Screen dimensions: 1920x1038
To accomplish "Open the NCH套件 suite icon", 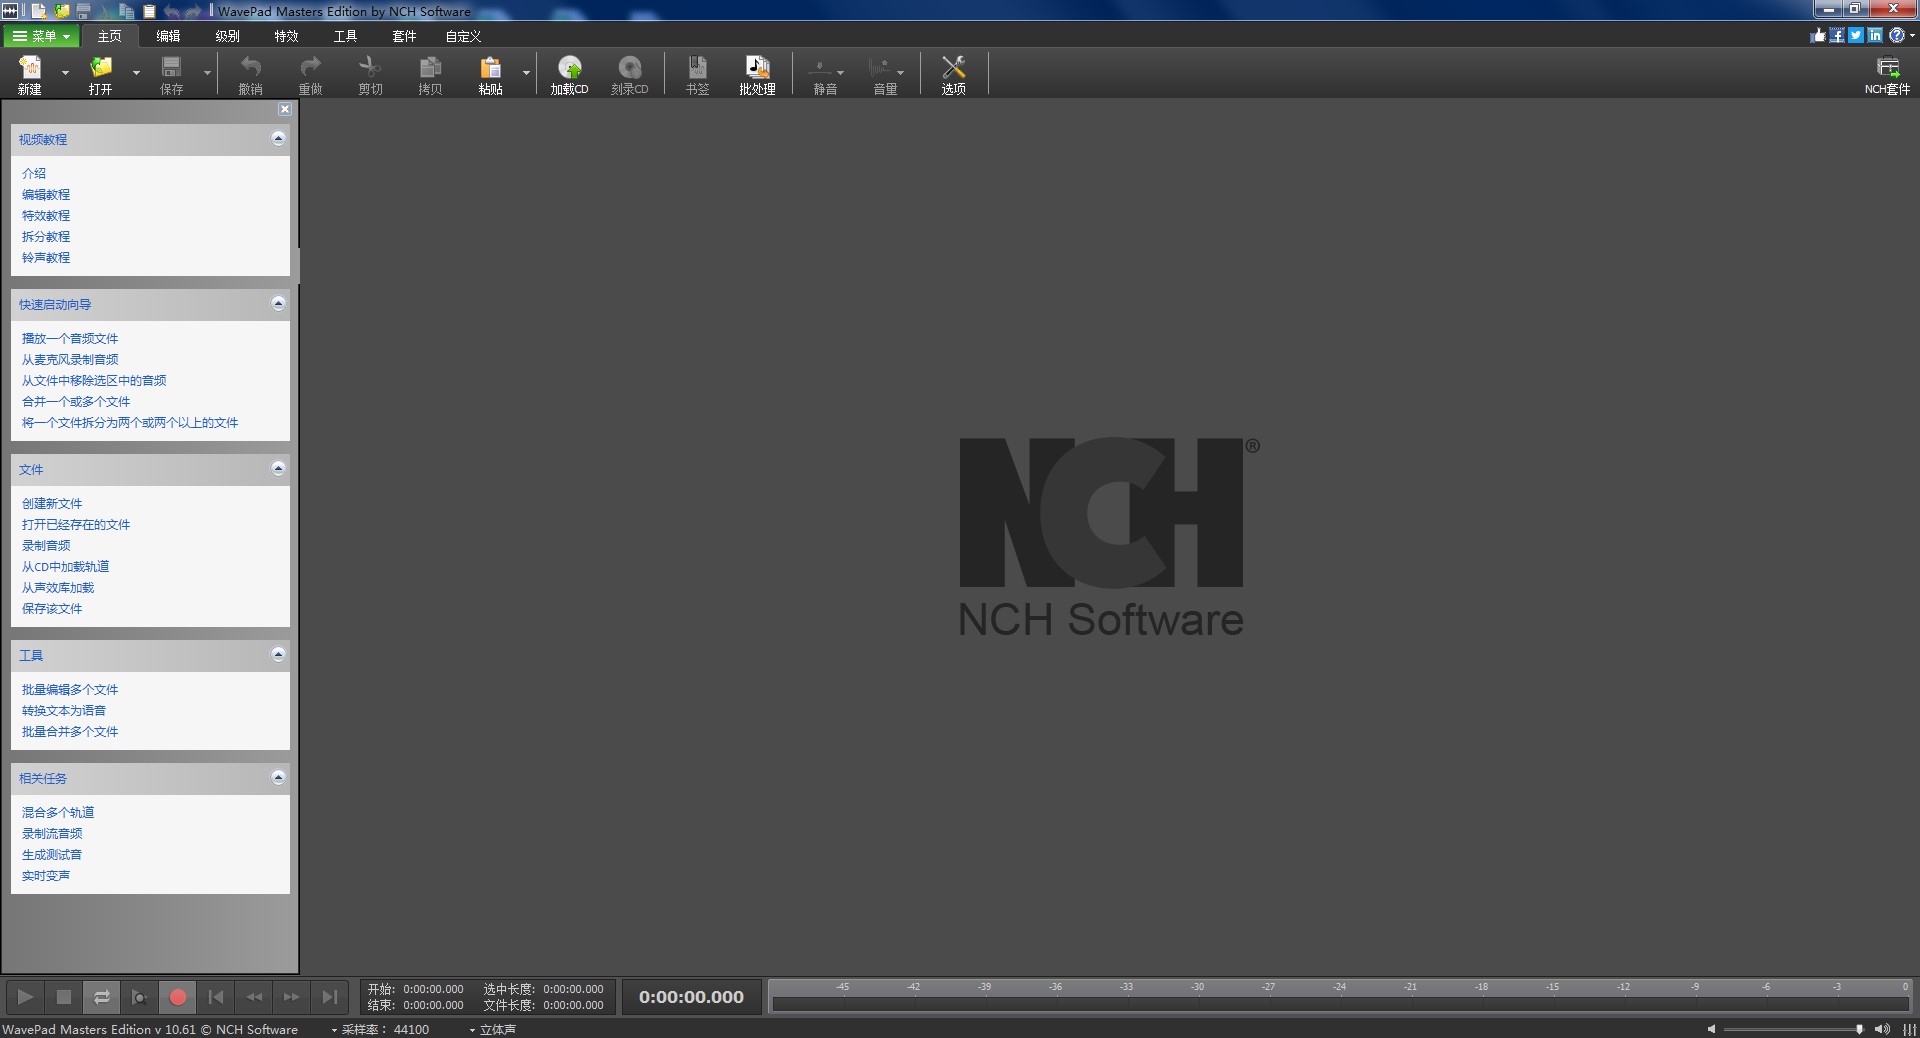I will click(x=1887, y=74).
